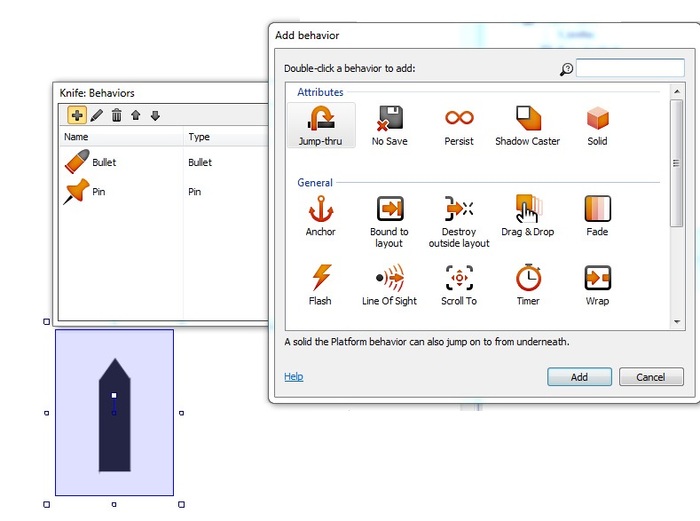Open the Help link
The image size is (700, 521).
pyautogui.click(x=293, y=376)
